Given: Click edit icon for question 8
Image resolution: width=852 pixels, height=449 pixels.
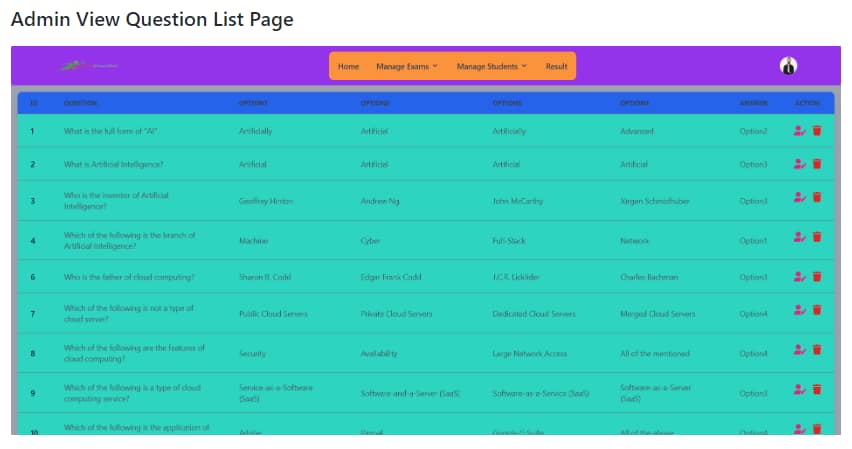Looking at the screenshot, I should pyautogui.click(x=799, y=350).
